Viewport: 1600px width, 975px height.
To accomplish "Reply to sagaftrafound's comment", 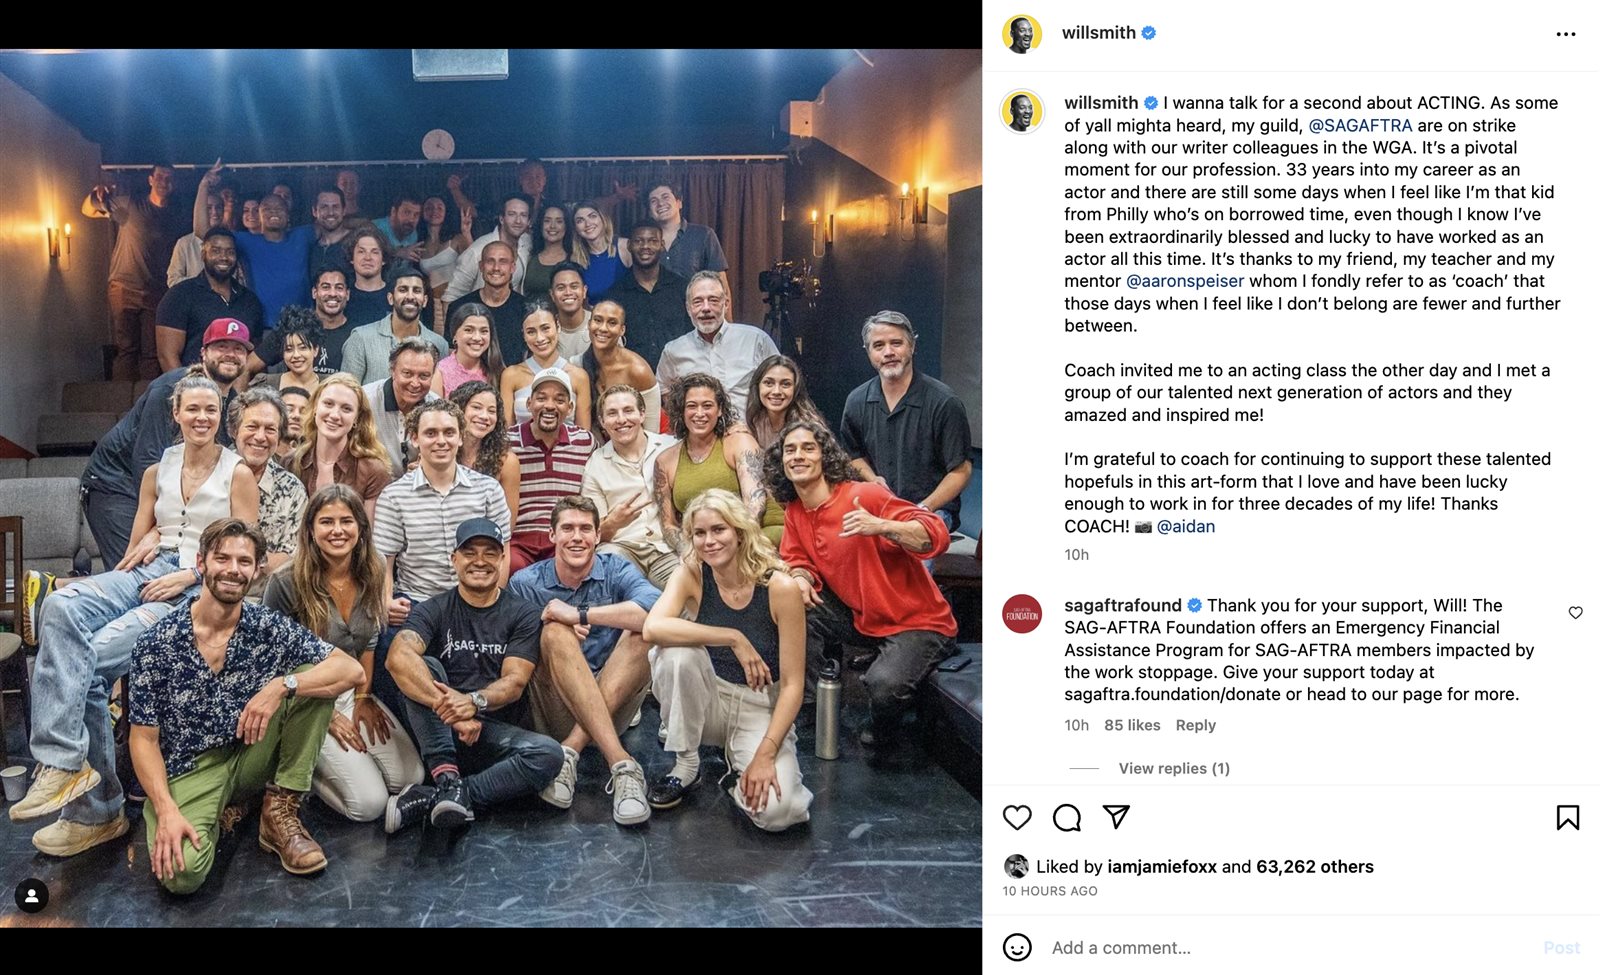I will click(x=1196, y=725).
